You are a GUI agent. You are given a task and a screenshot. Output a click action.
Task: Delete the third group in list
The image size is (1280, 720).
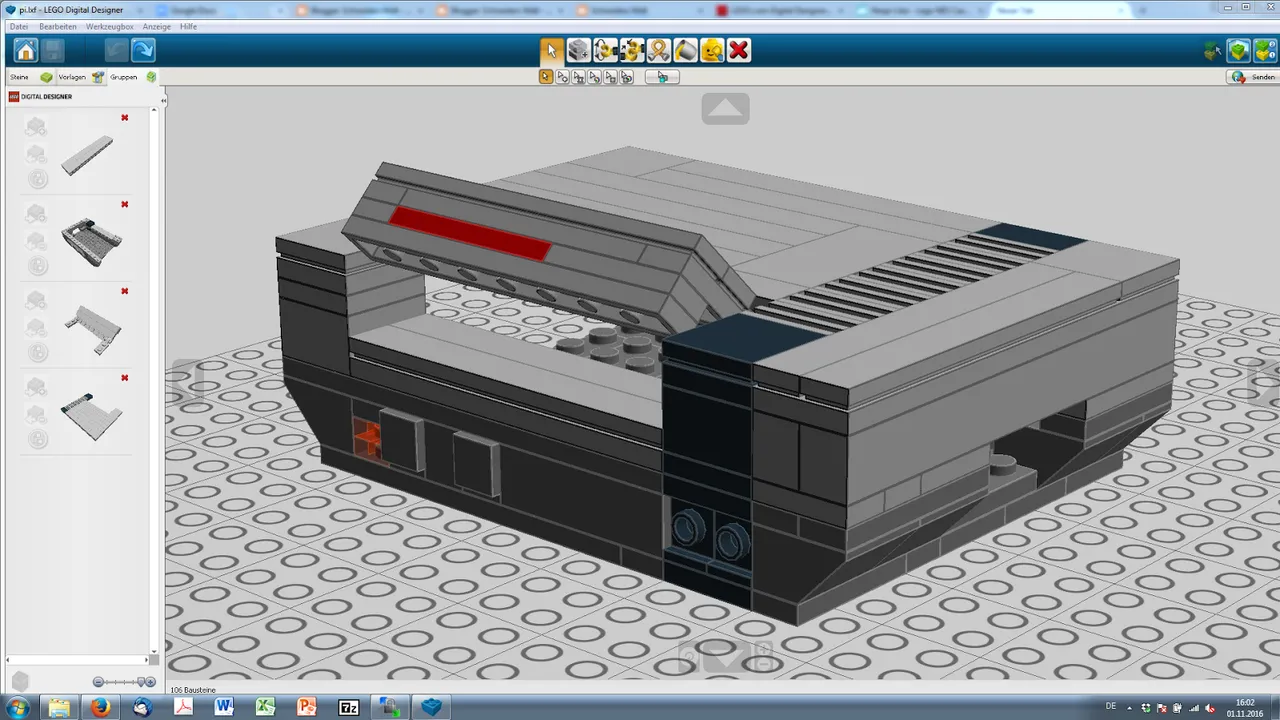(x=125, y=291)
